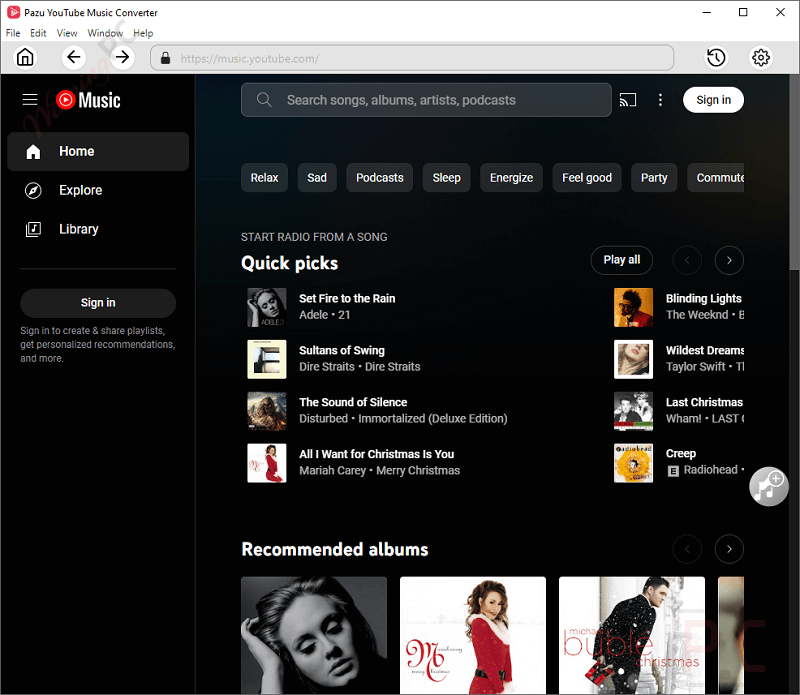The height and width of the screenshot is (695, 800).
Task: Open the Adele artist link under Set Fire
Action: tap(313, 315)
